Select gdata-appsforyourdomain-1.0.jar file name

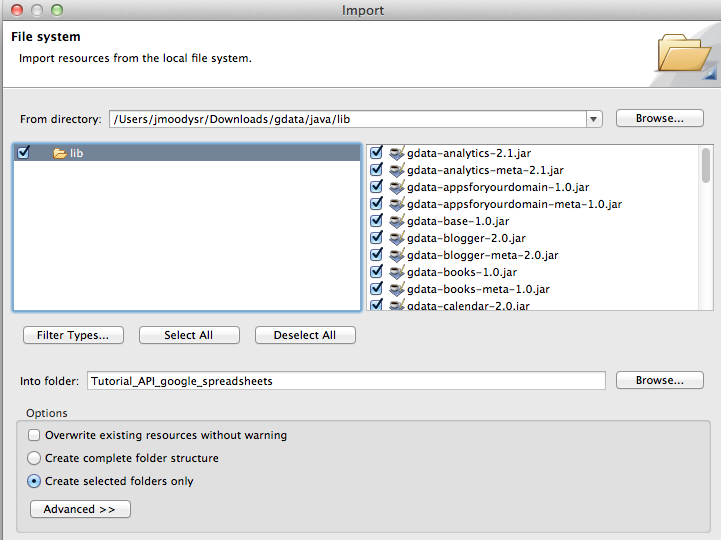tap(498, 187)
